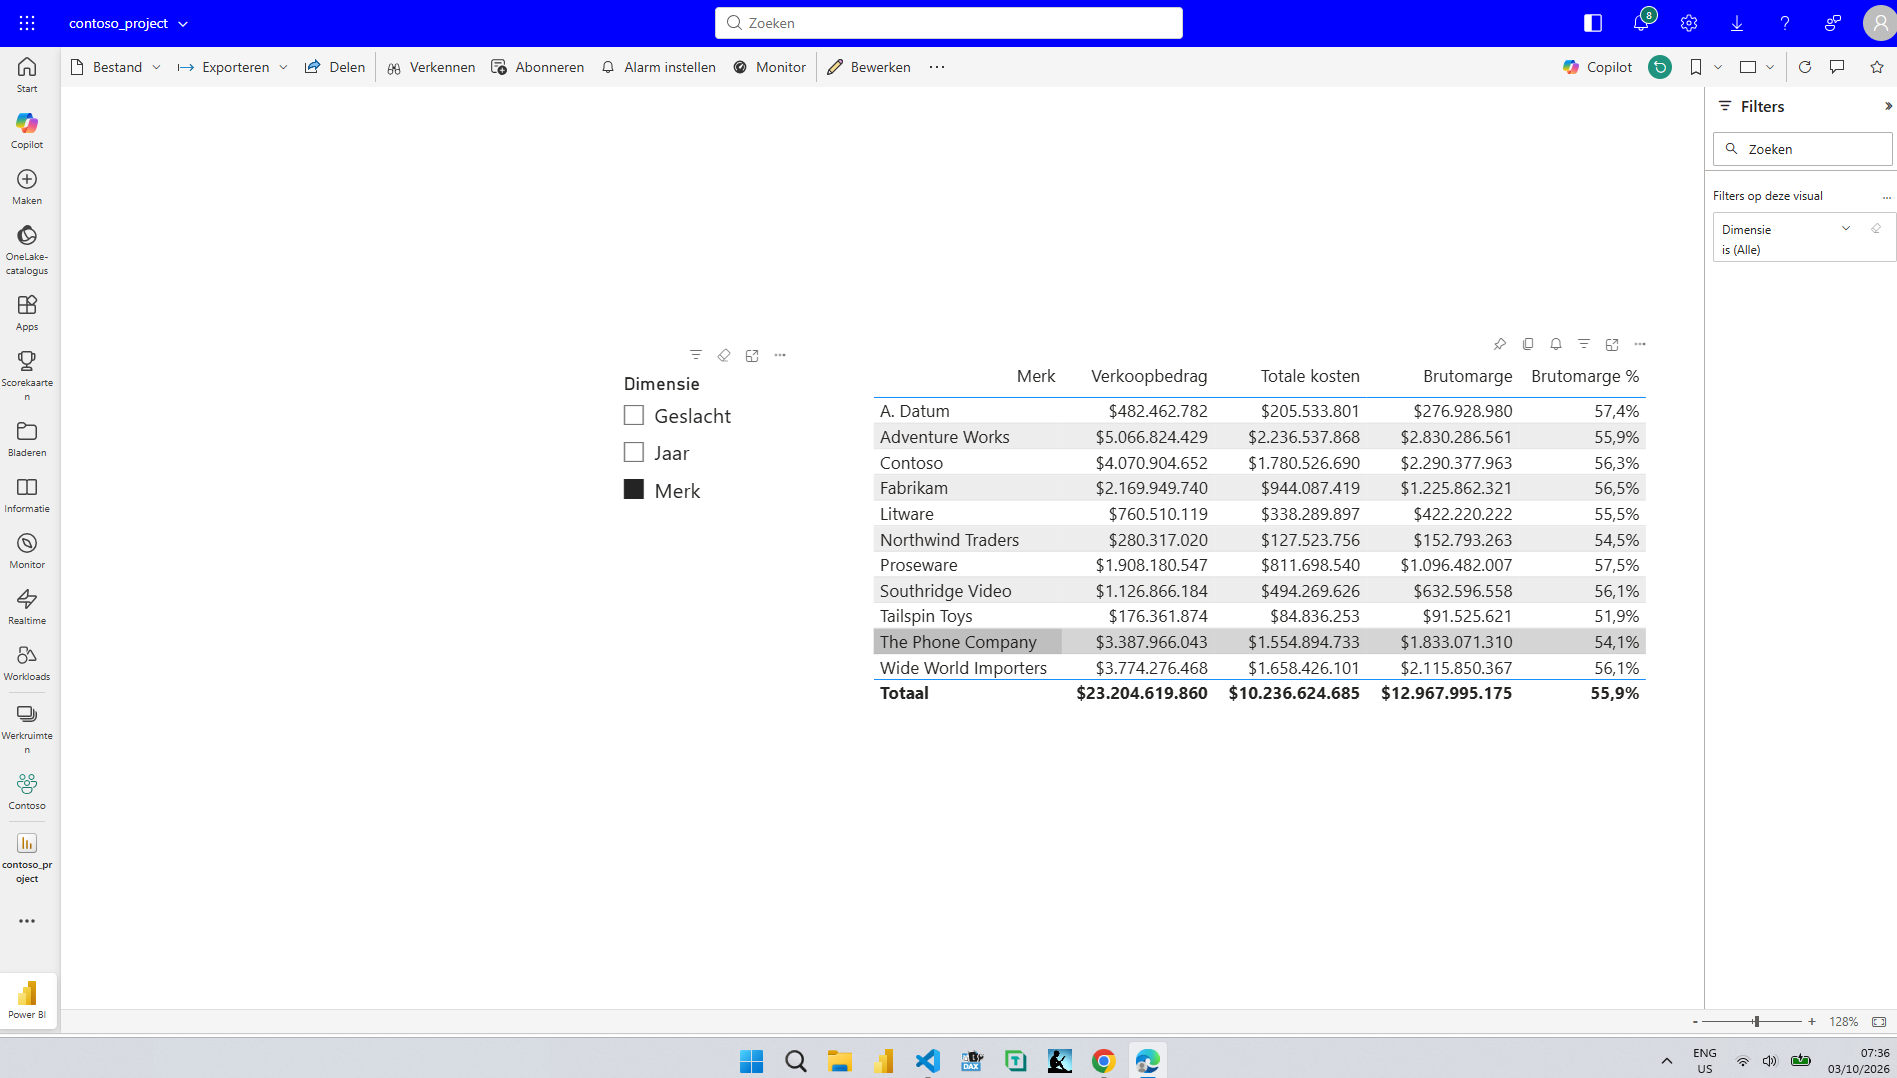Screen dimensions: 1897x1078
Task: Open notifications bell in header
Action: click(x=1641, y=23)
